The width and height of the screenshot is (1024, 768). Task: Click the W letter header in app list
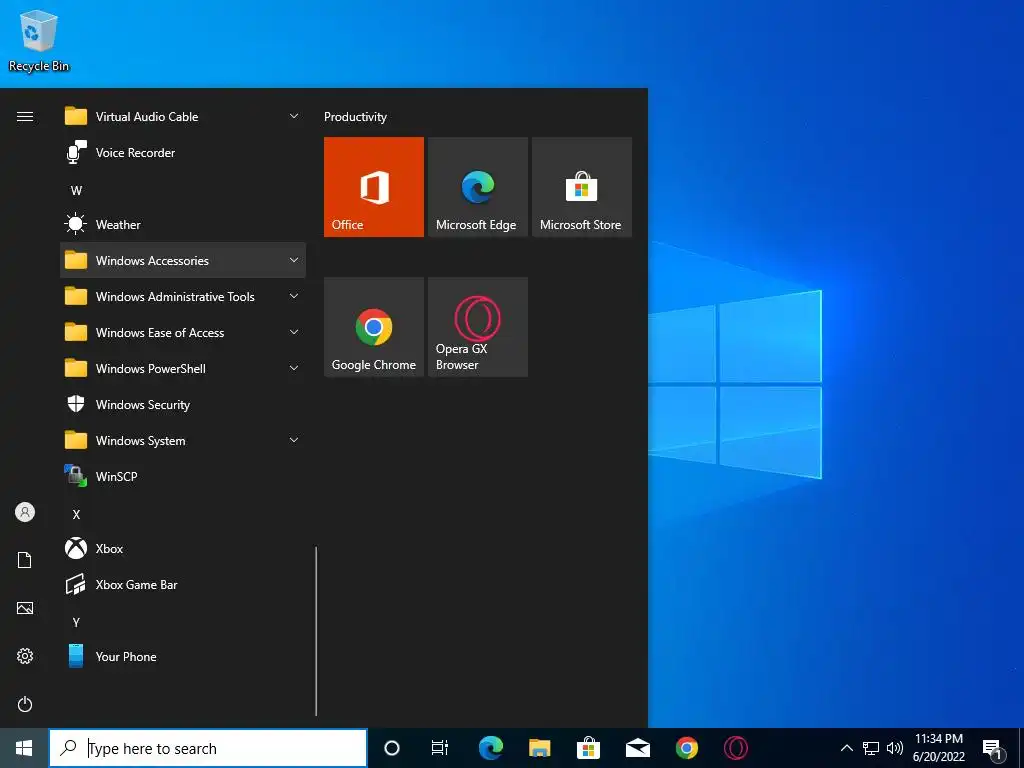76,191
